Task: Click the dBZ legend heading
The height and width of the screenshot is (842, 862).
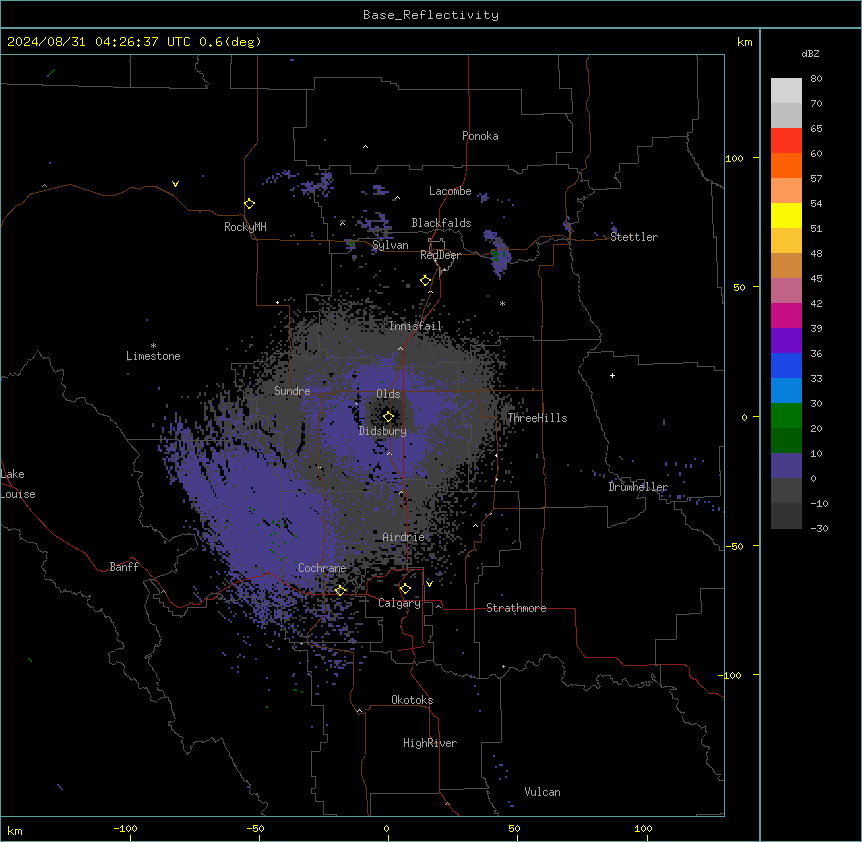Action: tap(810, 54)
